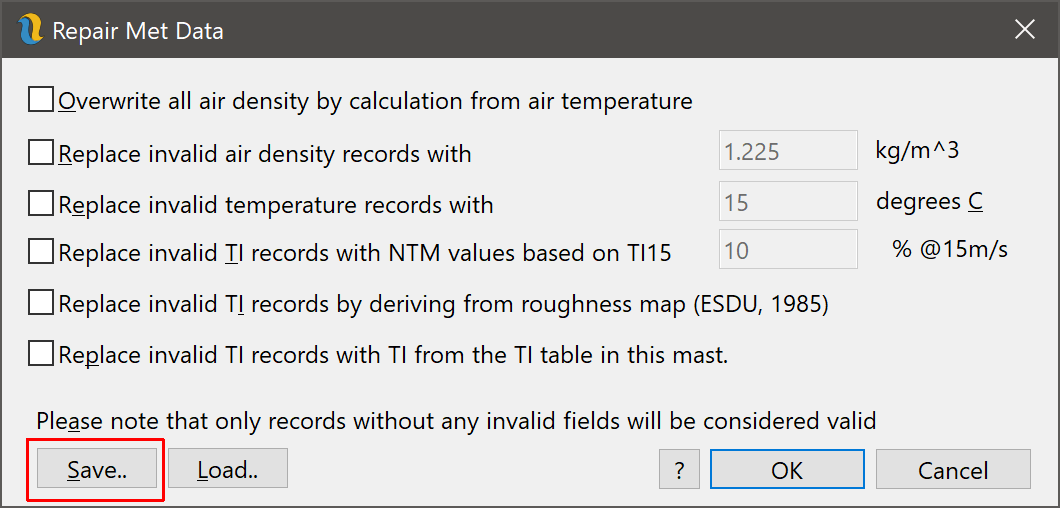Enable overwrite all air density by calculation
The width and height of the screenshot is (1060, 508).
(41, 101)
